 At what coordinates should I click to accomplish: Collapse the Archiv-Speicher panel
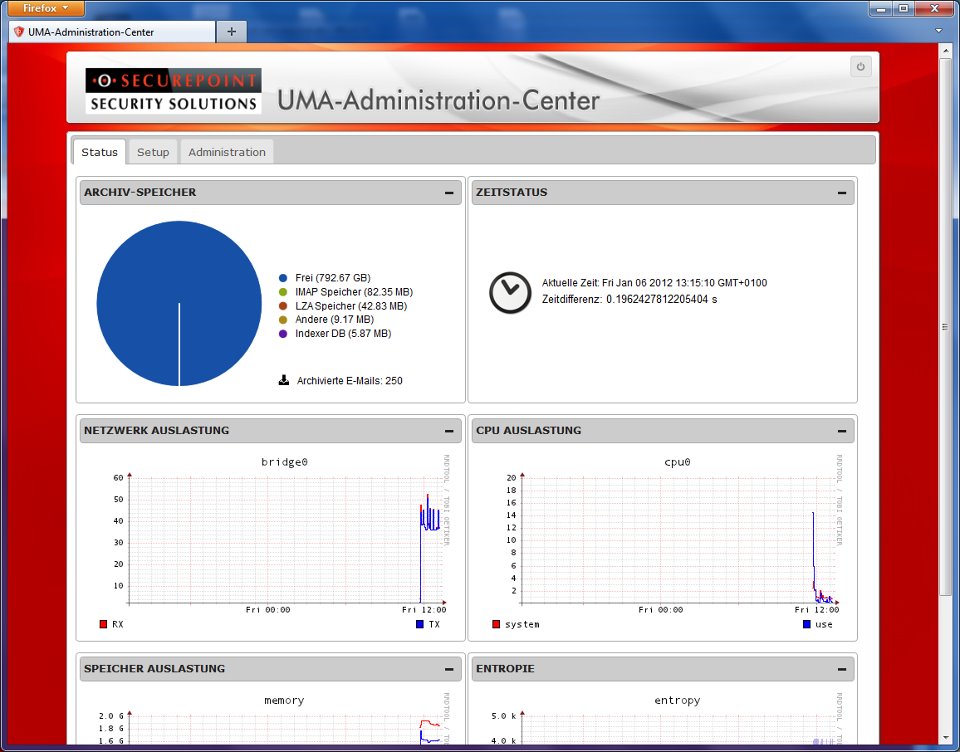point(449,193)
